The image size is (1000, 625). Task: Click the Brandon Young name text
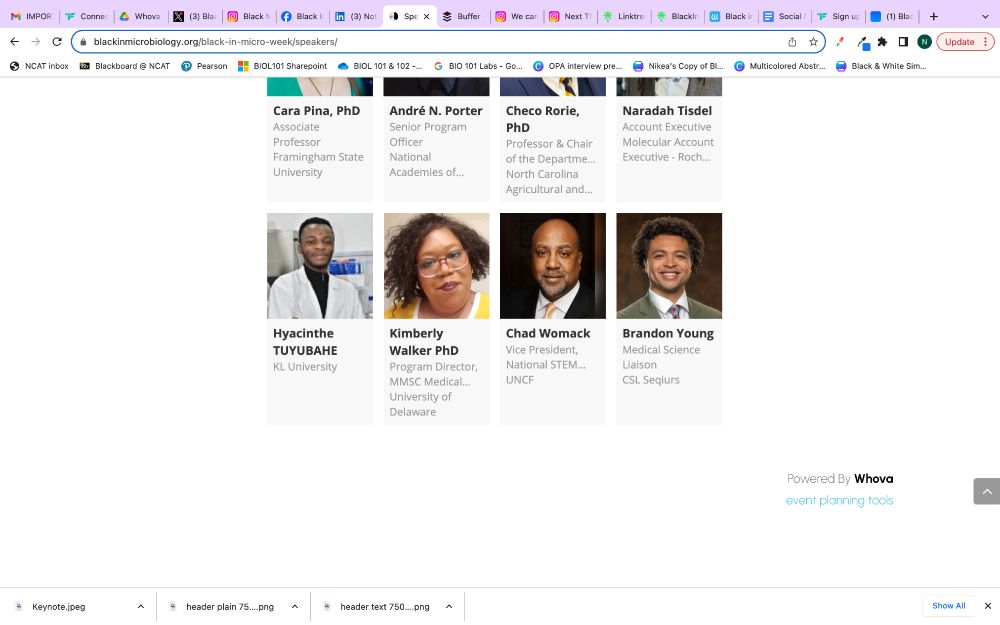coord(668,334)
